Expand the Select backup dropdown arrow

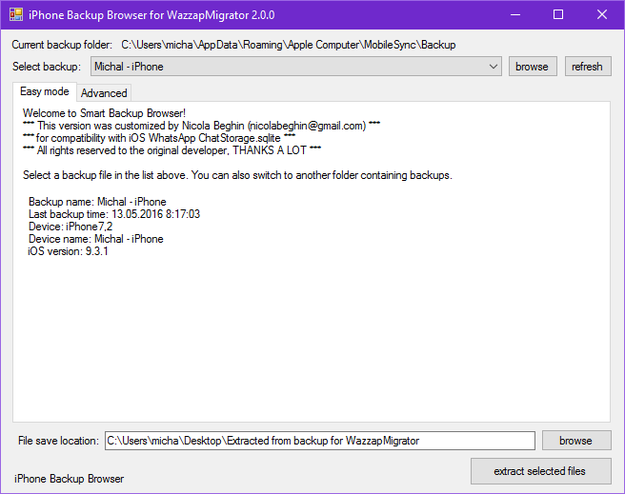pyautogui.click(x=494, y=67)
